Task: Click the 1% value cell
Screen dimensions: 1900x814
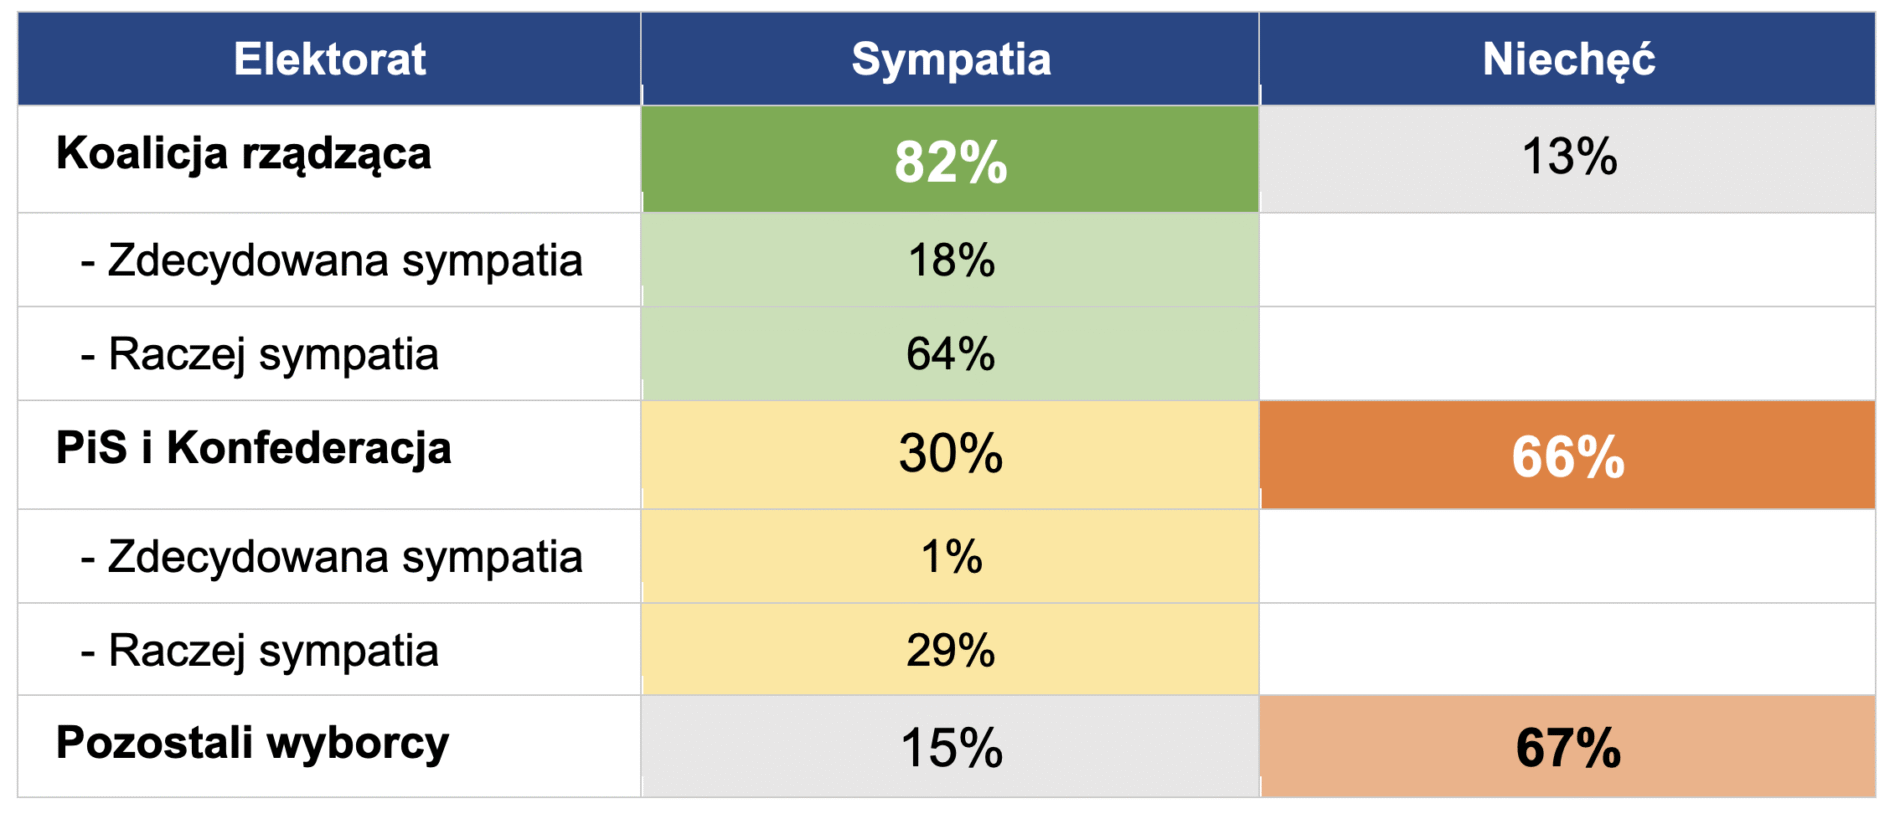Action: coord(950,557)
